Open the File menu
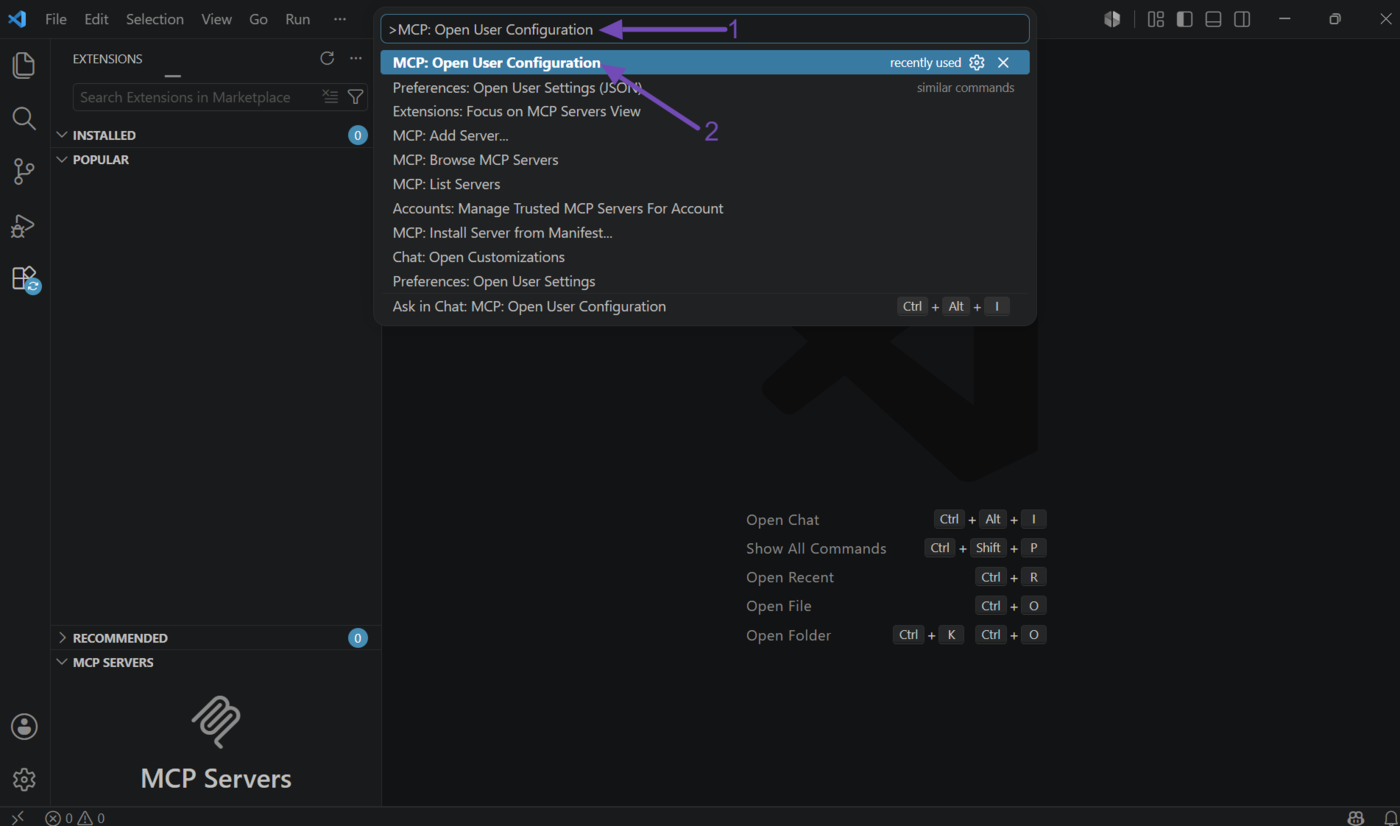This screenshot has width=1400, height=826. click(x=56, y=19)
